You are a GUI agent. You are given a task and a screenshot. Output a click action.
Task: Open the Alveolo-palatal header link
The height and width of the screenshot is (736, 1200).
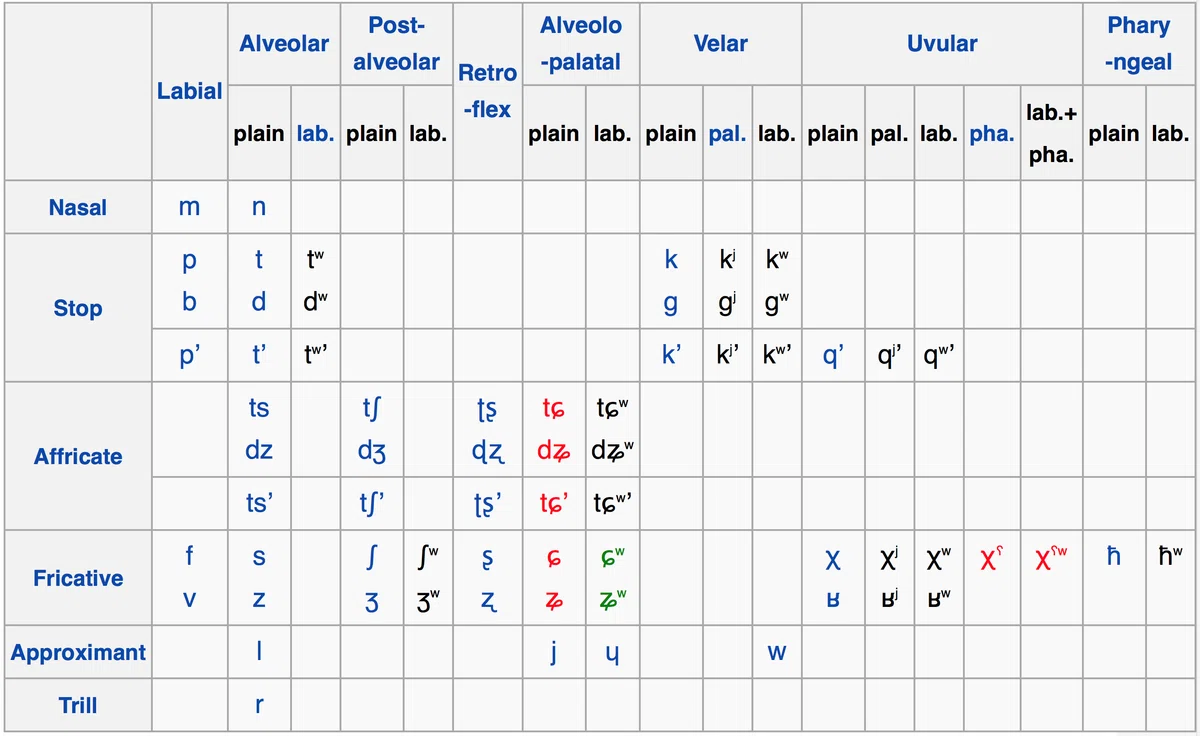[x=581, y=44]
